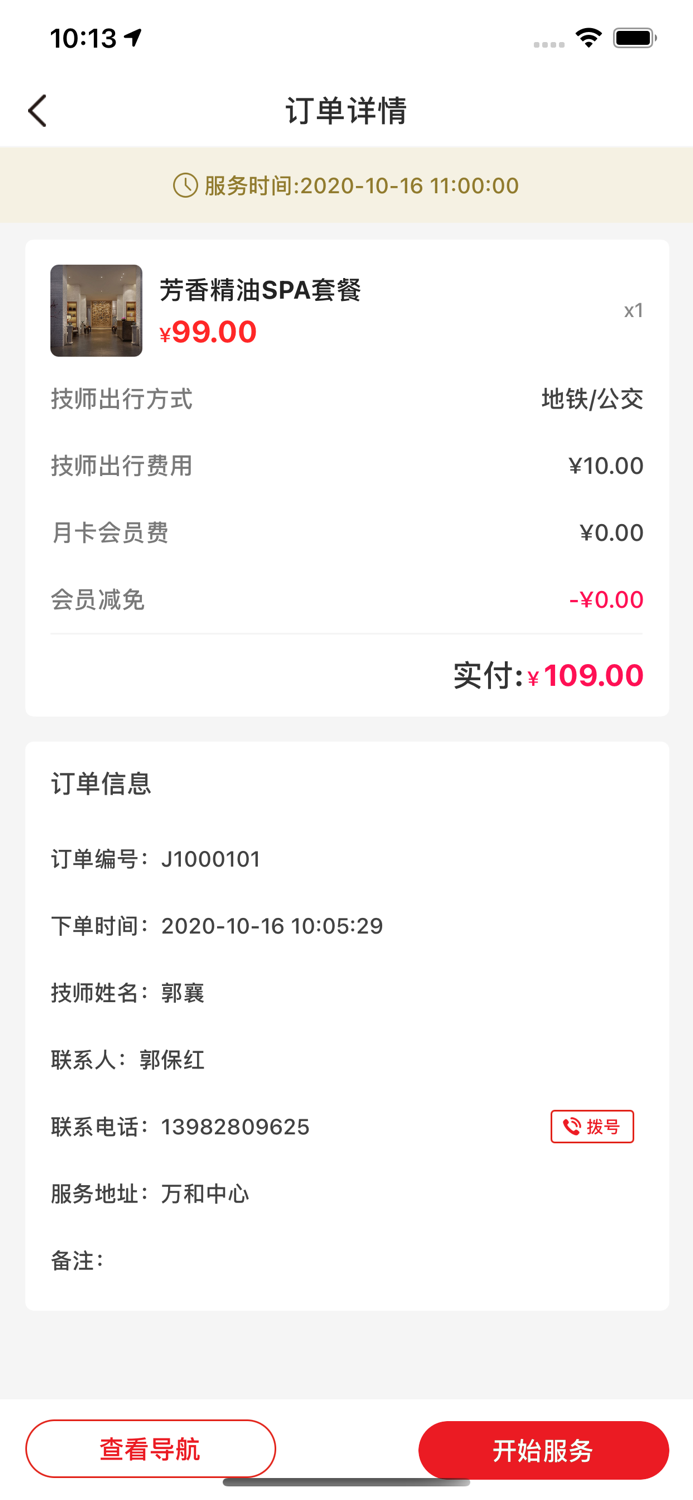Viewport: 693px width, 1500px height.
Task: Open the 订单详情 title area
Action: pyautogui.click(x=346, y=110)
